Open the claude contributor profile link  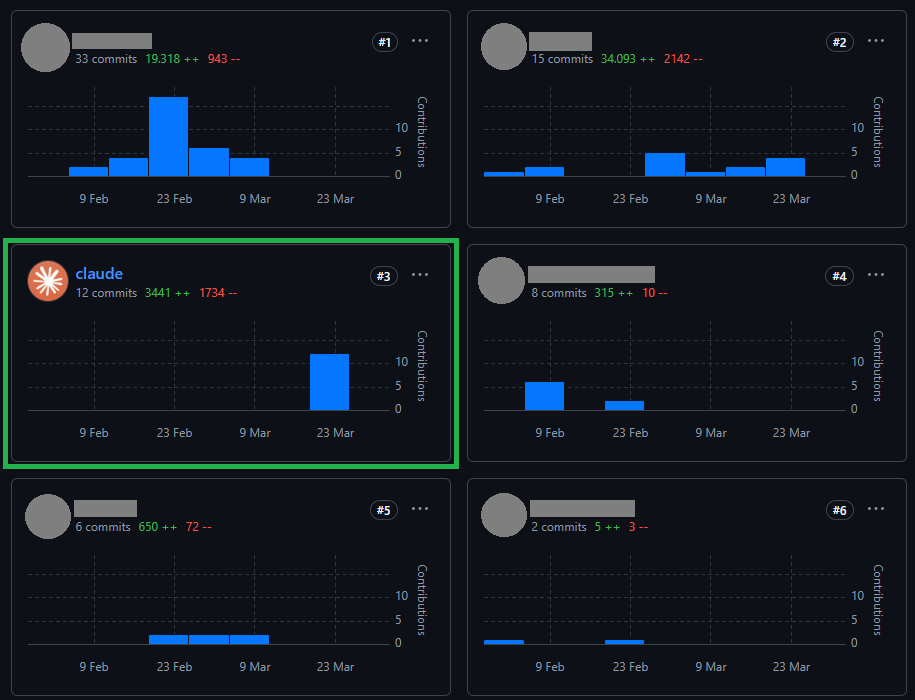coord(99,274)
